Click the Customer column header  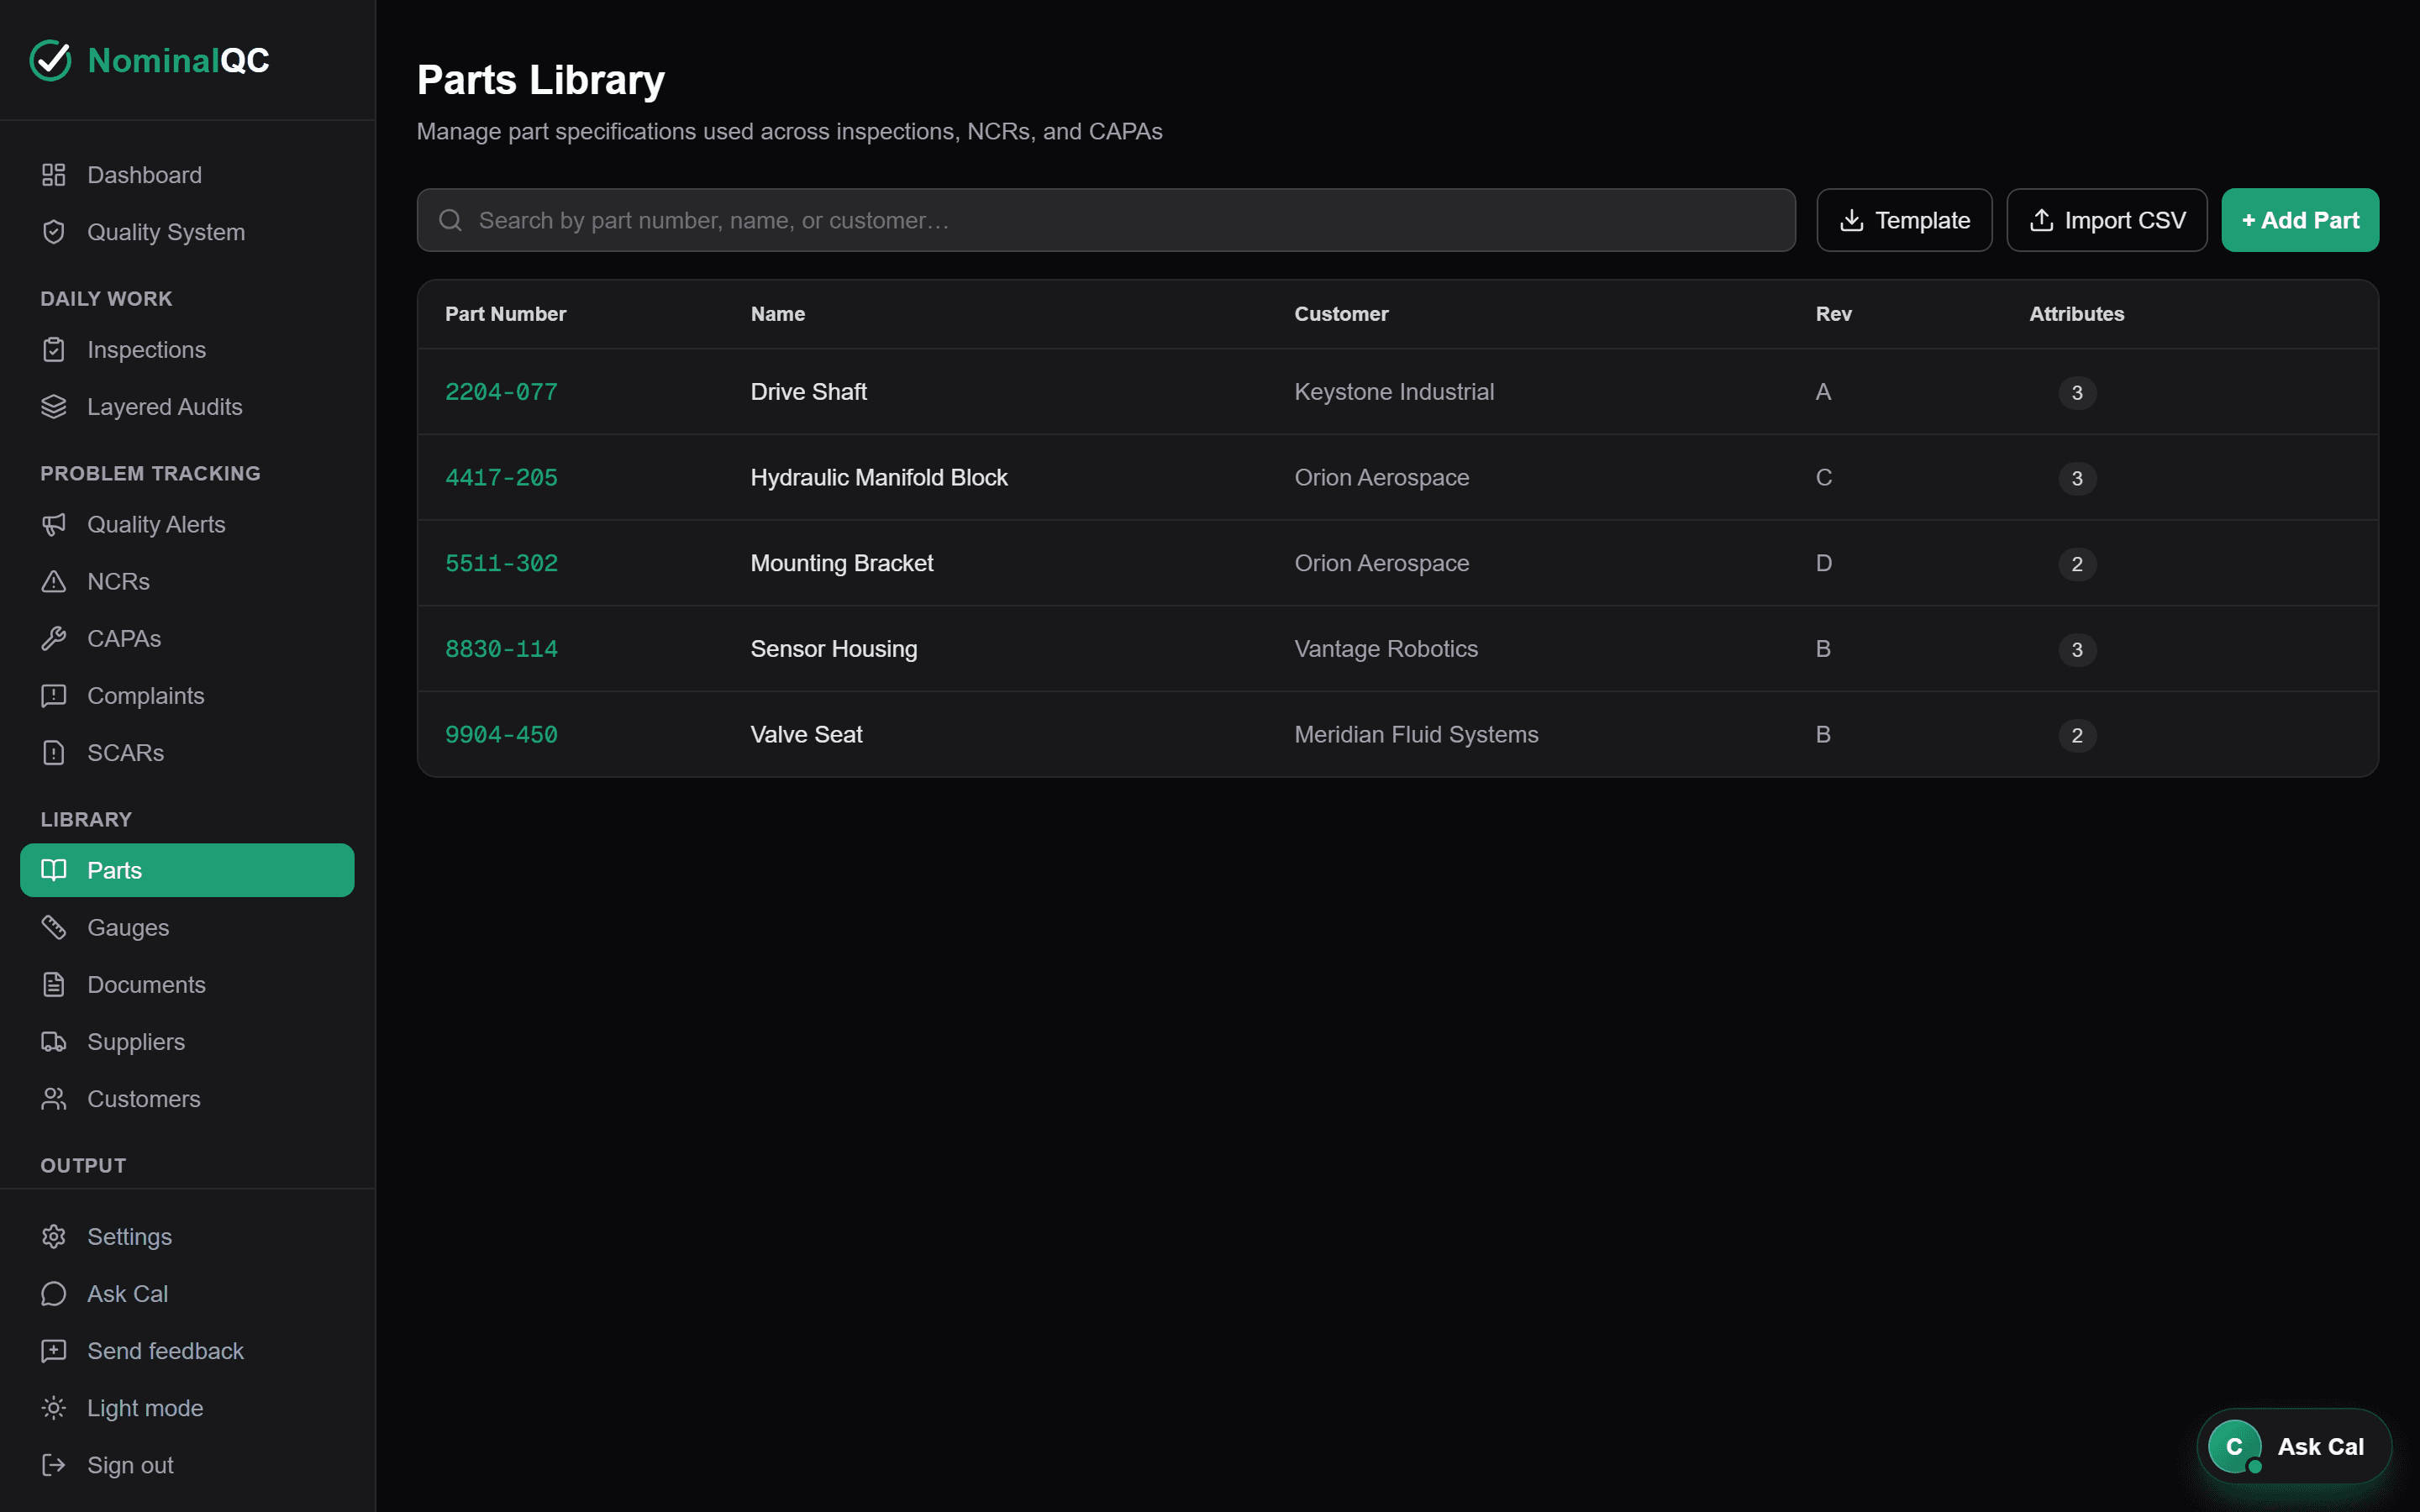click(1341, 314)
